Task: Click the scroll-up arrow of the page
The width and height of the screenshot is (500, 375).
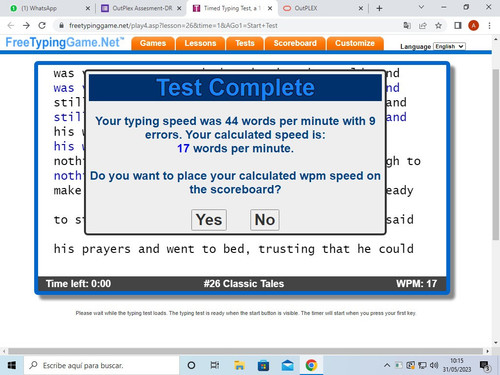Action: point(496,39)
